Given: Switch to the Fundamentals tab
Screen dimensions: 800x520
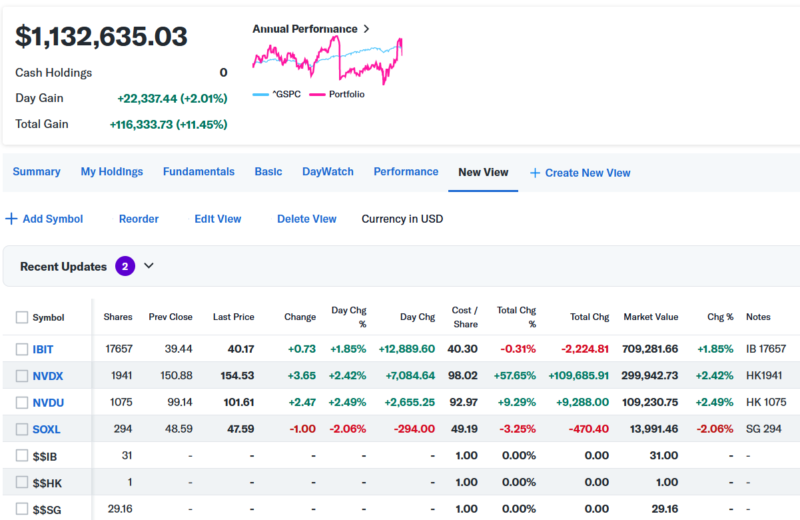Looking at the screenshot, I should pos(198,172).
